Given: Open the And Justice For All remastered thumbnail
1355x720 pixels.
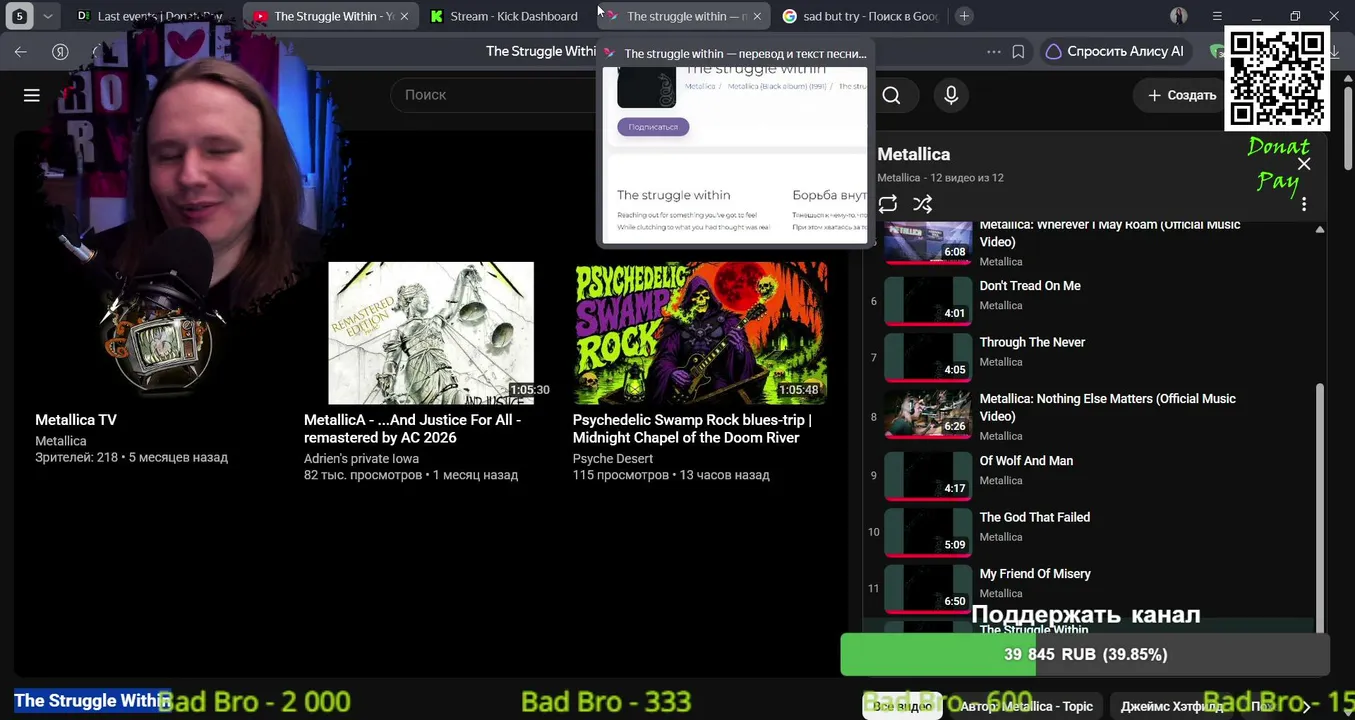Looking at the screenshot, I should point(431,333).
